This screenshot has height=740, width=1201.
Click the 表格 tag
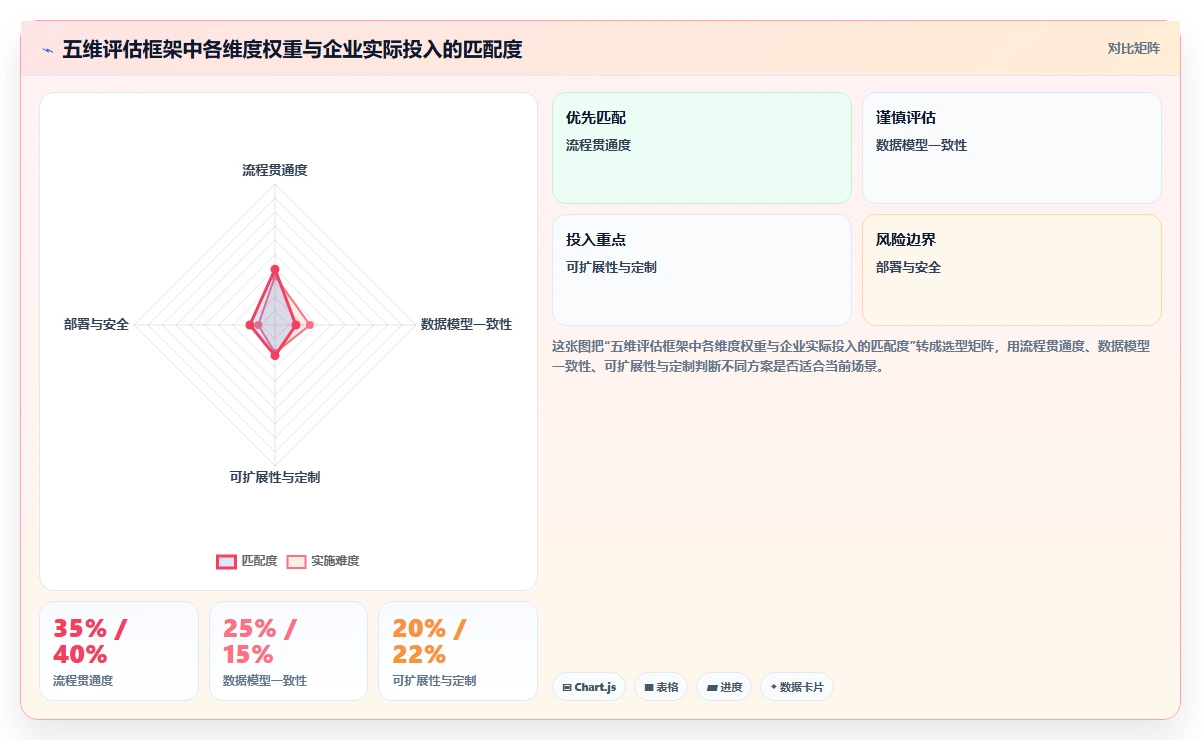click(661, 687)
